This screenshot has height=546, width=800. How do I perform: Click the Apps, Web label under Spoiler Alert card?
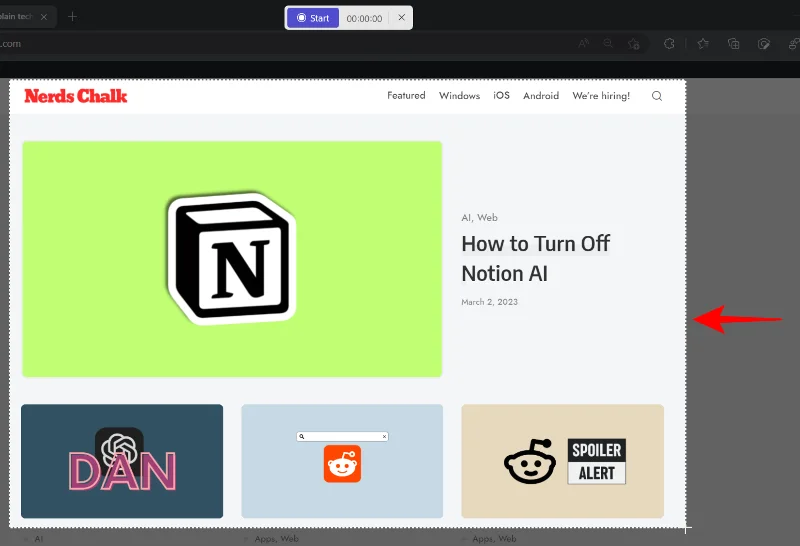coord(494,538)
